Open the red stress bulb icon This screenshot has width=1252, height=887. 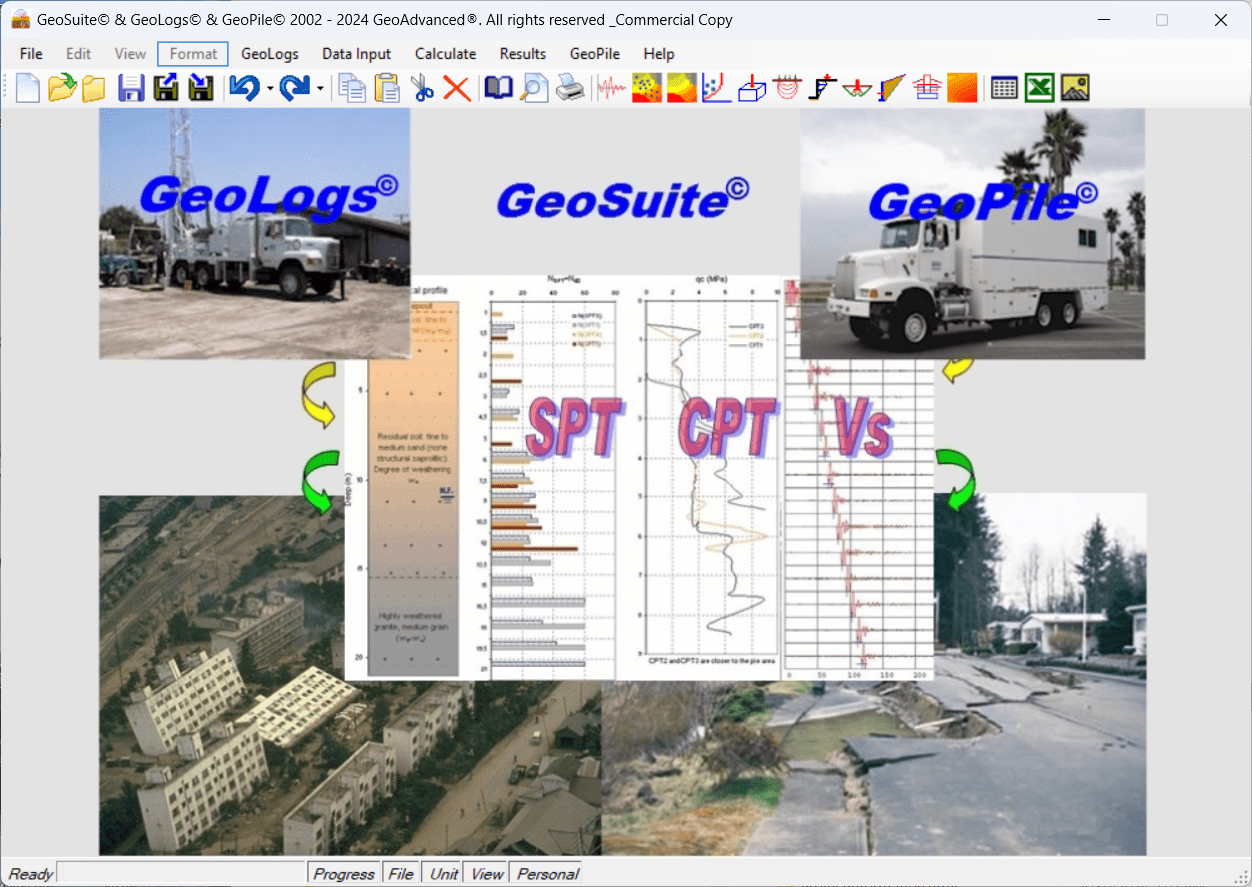pos(787,88)
